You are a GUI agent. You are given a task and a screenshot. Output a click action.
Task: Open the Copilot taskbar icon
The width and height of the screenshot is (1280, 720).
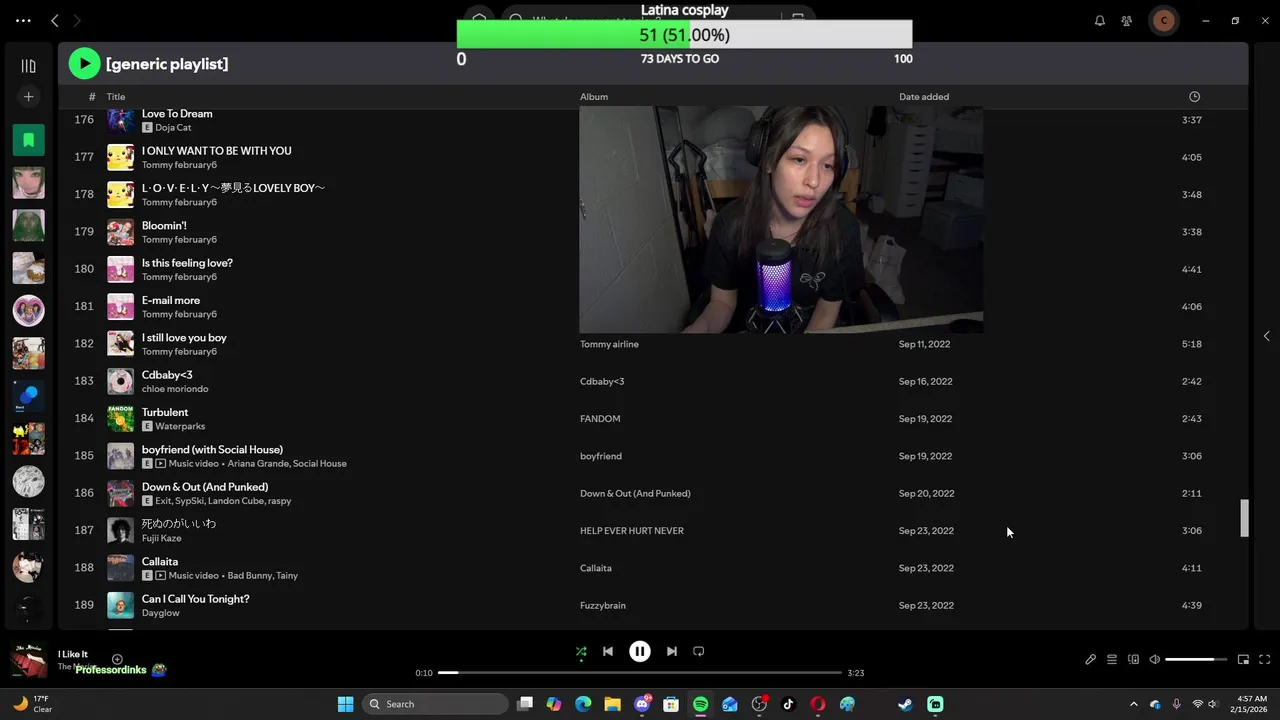click(554, 704)
